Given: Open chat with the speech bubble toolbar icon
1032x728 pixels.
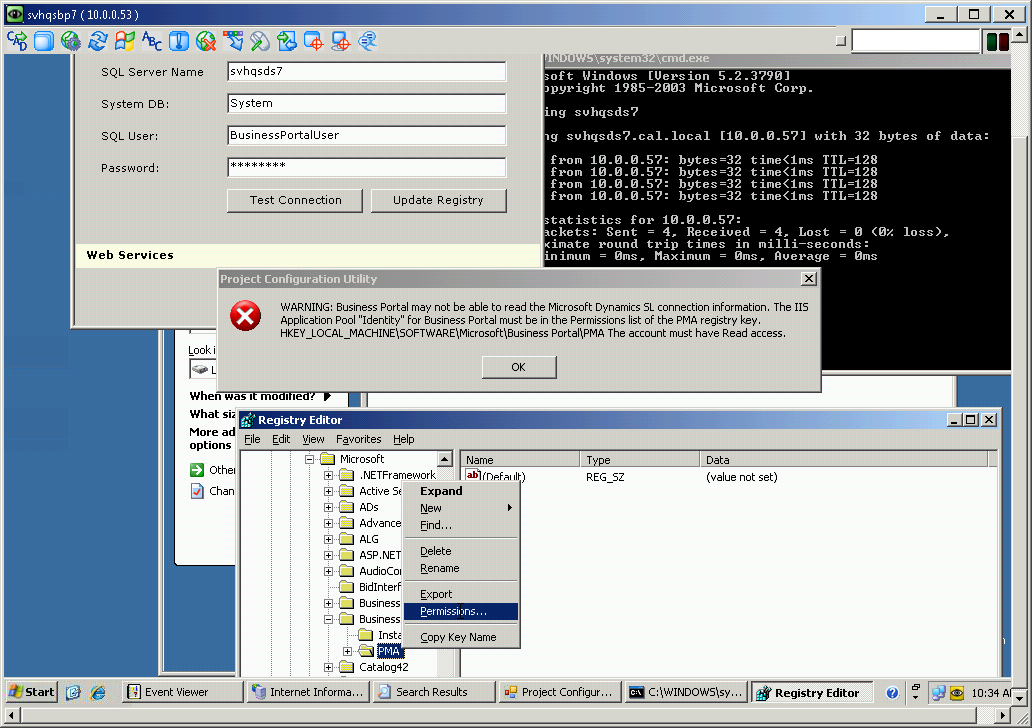Looking at the screenshot, I should pos(368,41).
